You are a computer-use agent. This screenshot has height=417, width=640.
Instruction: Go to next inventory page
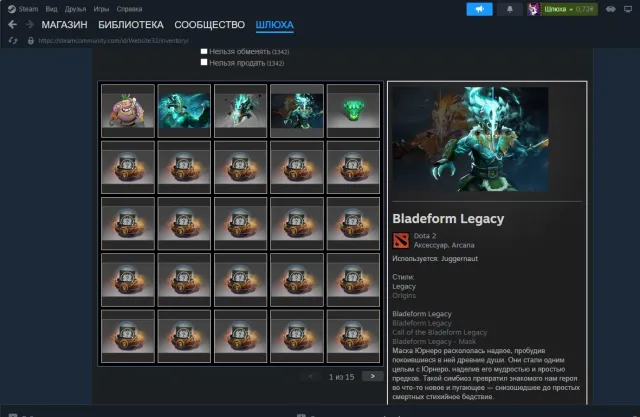(372, 376)
